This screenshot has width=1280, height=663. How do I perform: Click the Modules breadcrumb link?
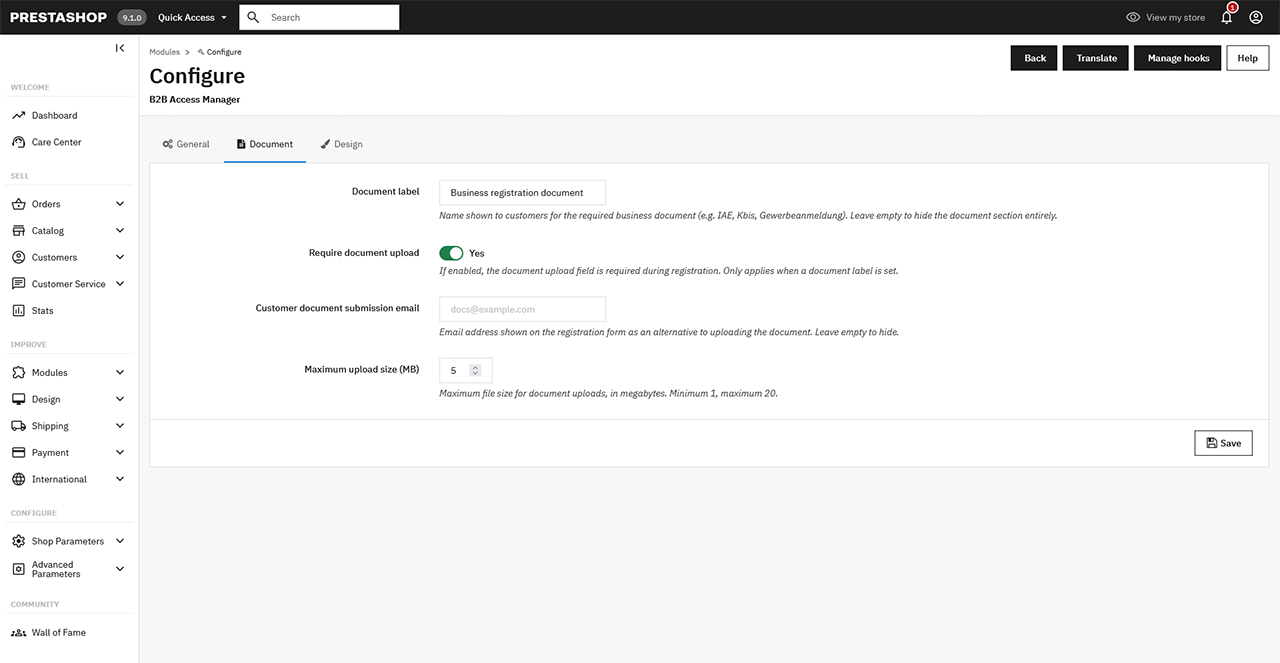pyautogui.click(x=163, y=51)
